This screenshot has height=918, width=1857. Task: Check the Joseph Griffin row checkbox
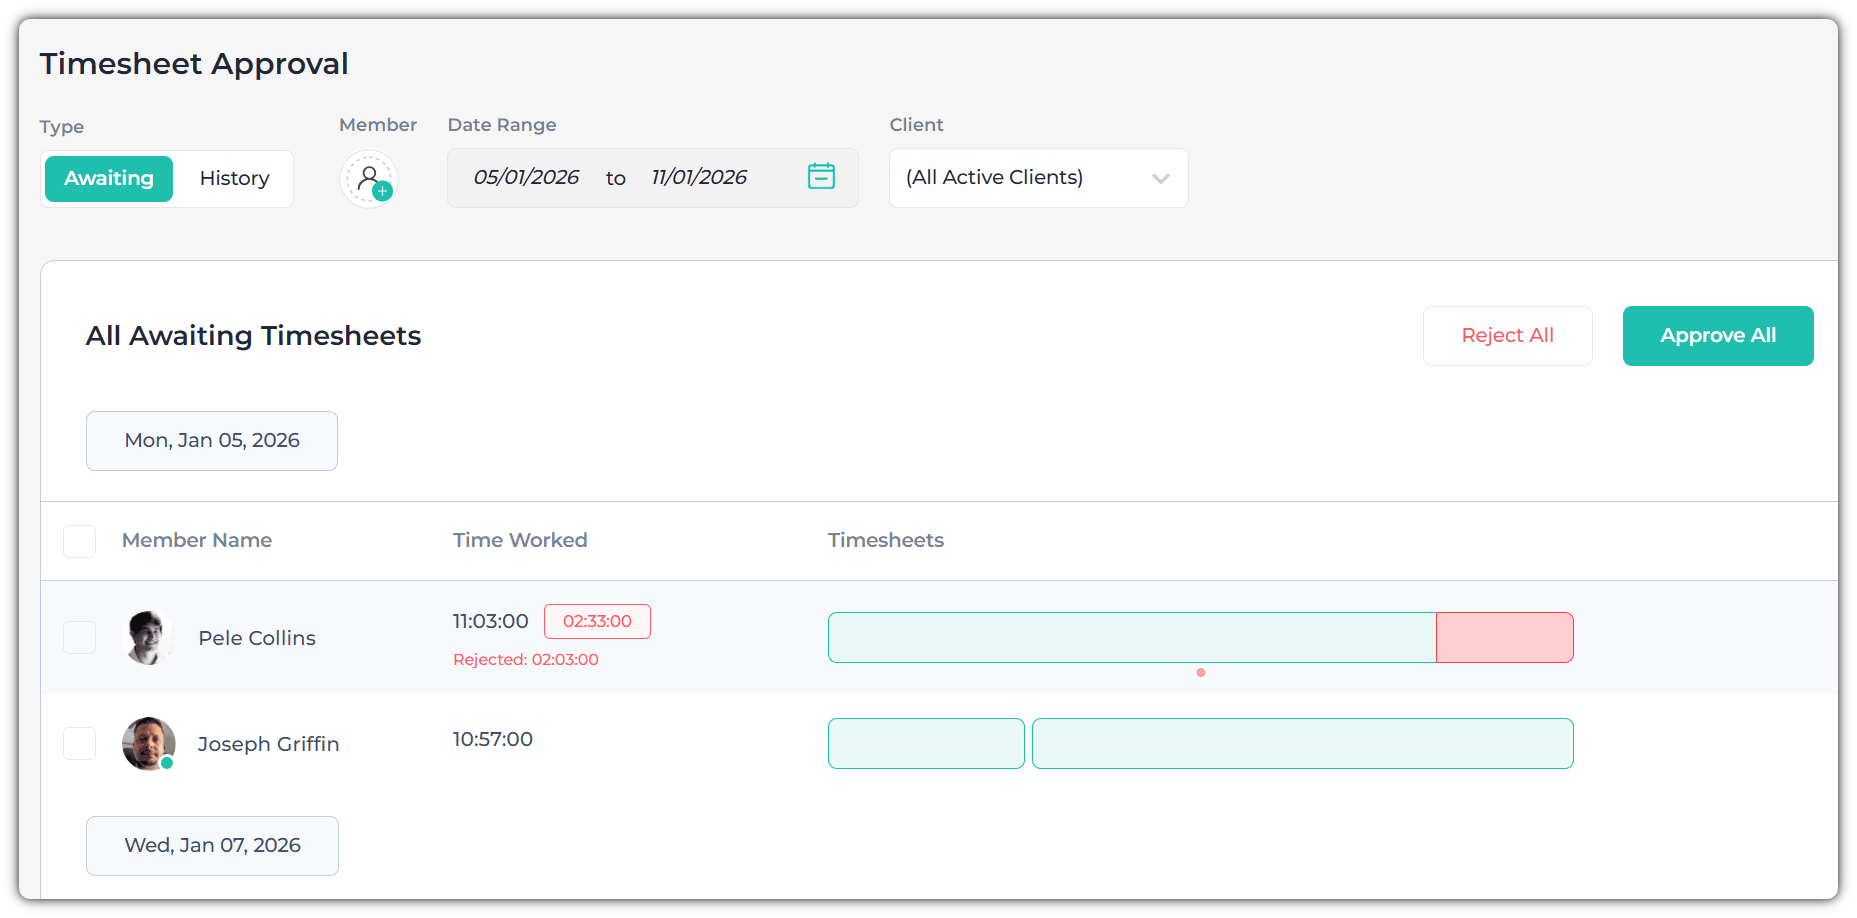80,744
